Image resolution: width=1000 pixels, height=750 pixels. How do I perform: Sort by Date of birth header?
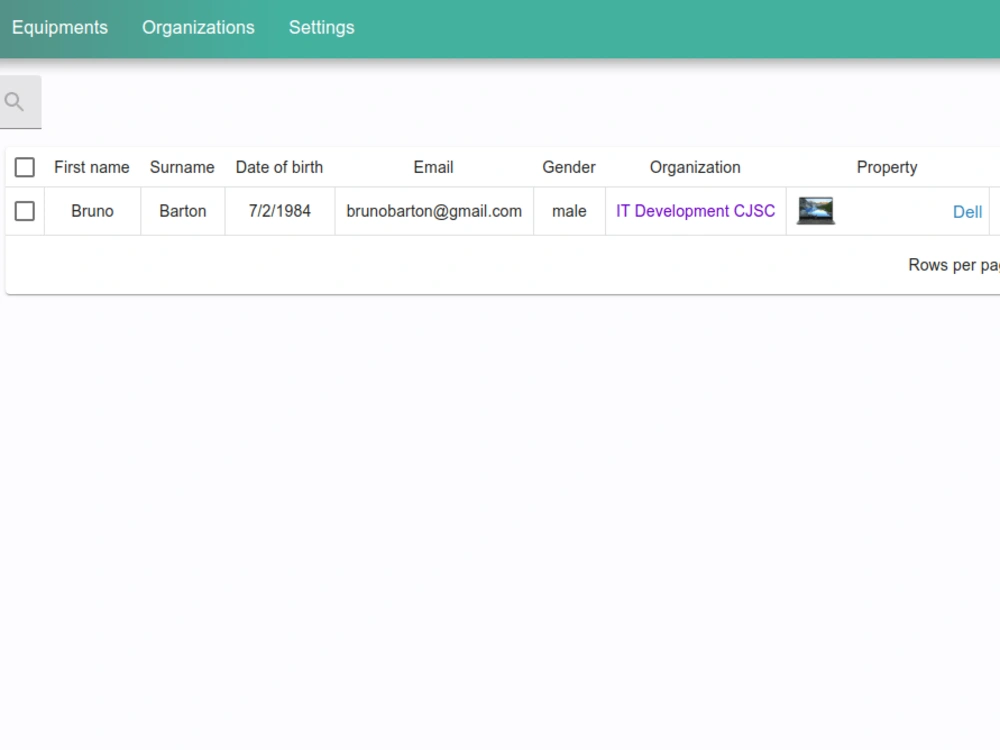coord(279,167)
